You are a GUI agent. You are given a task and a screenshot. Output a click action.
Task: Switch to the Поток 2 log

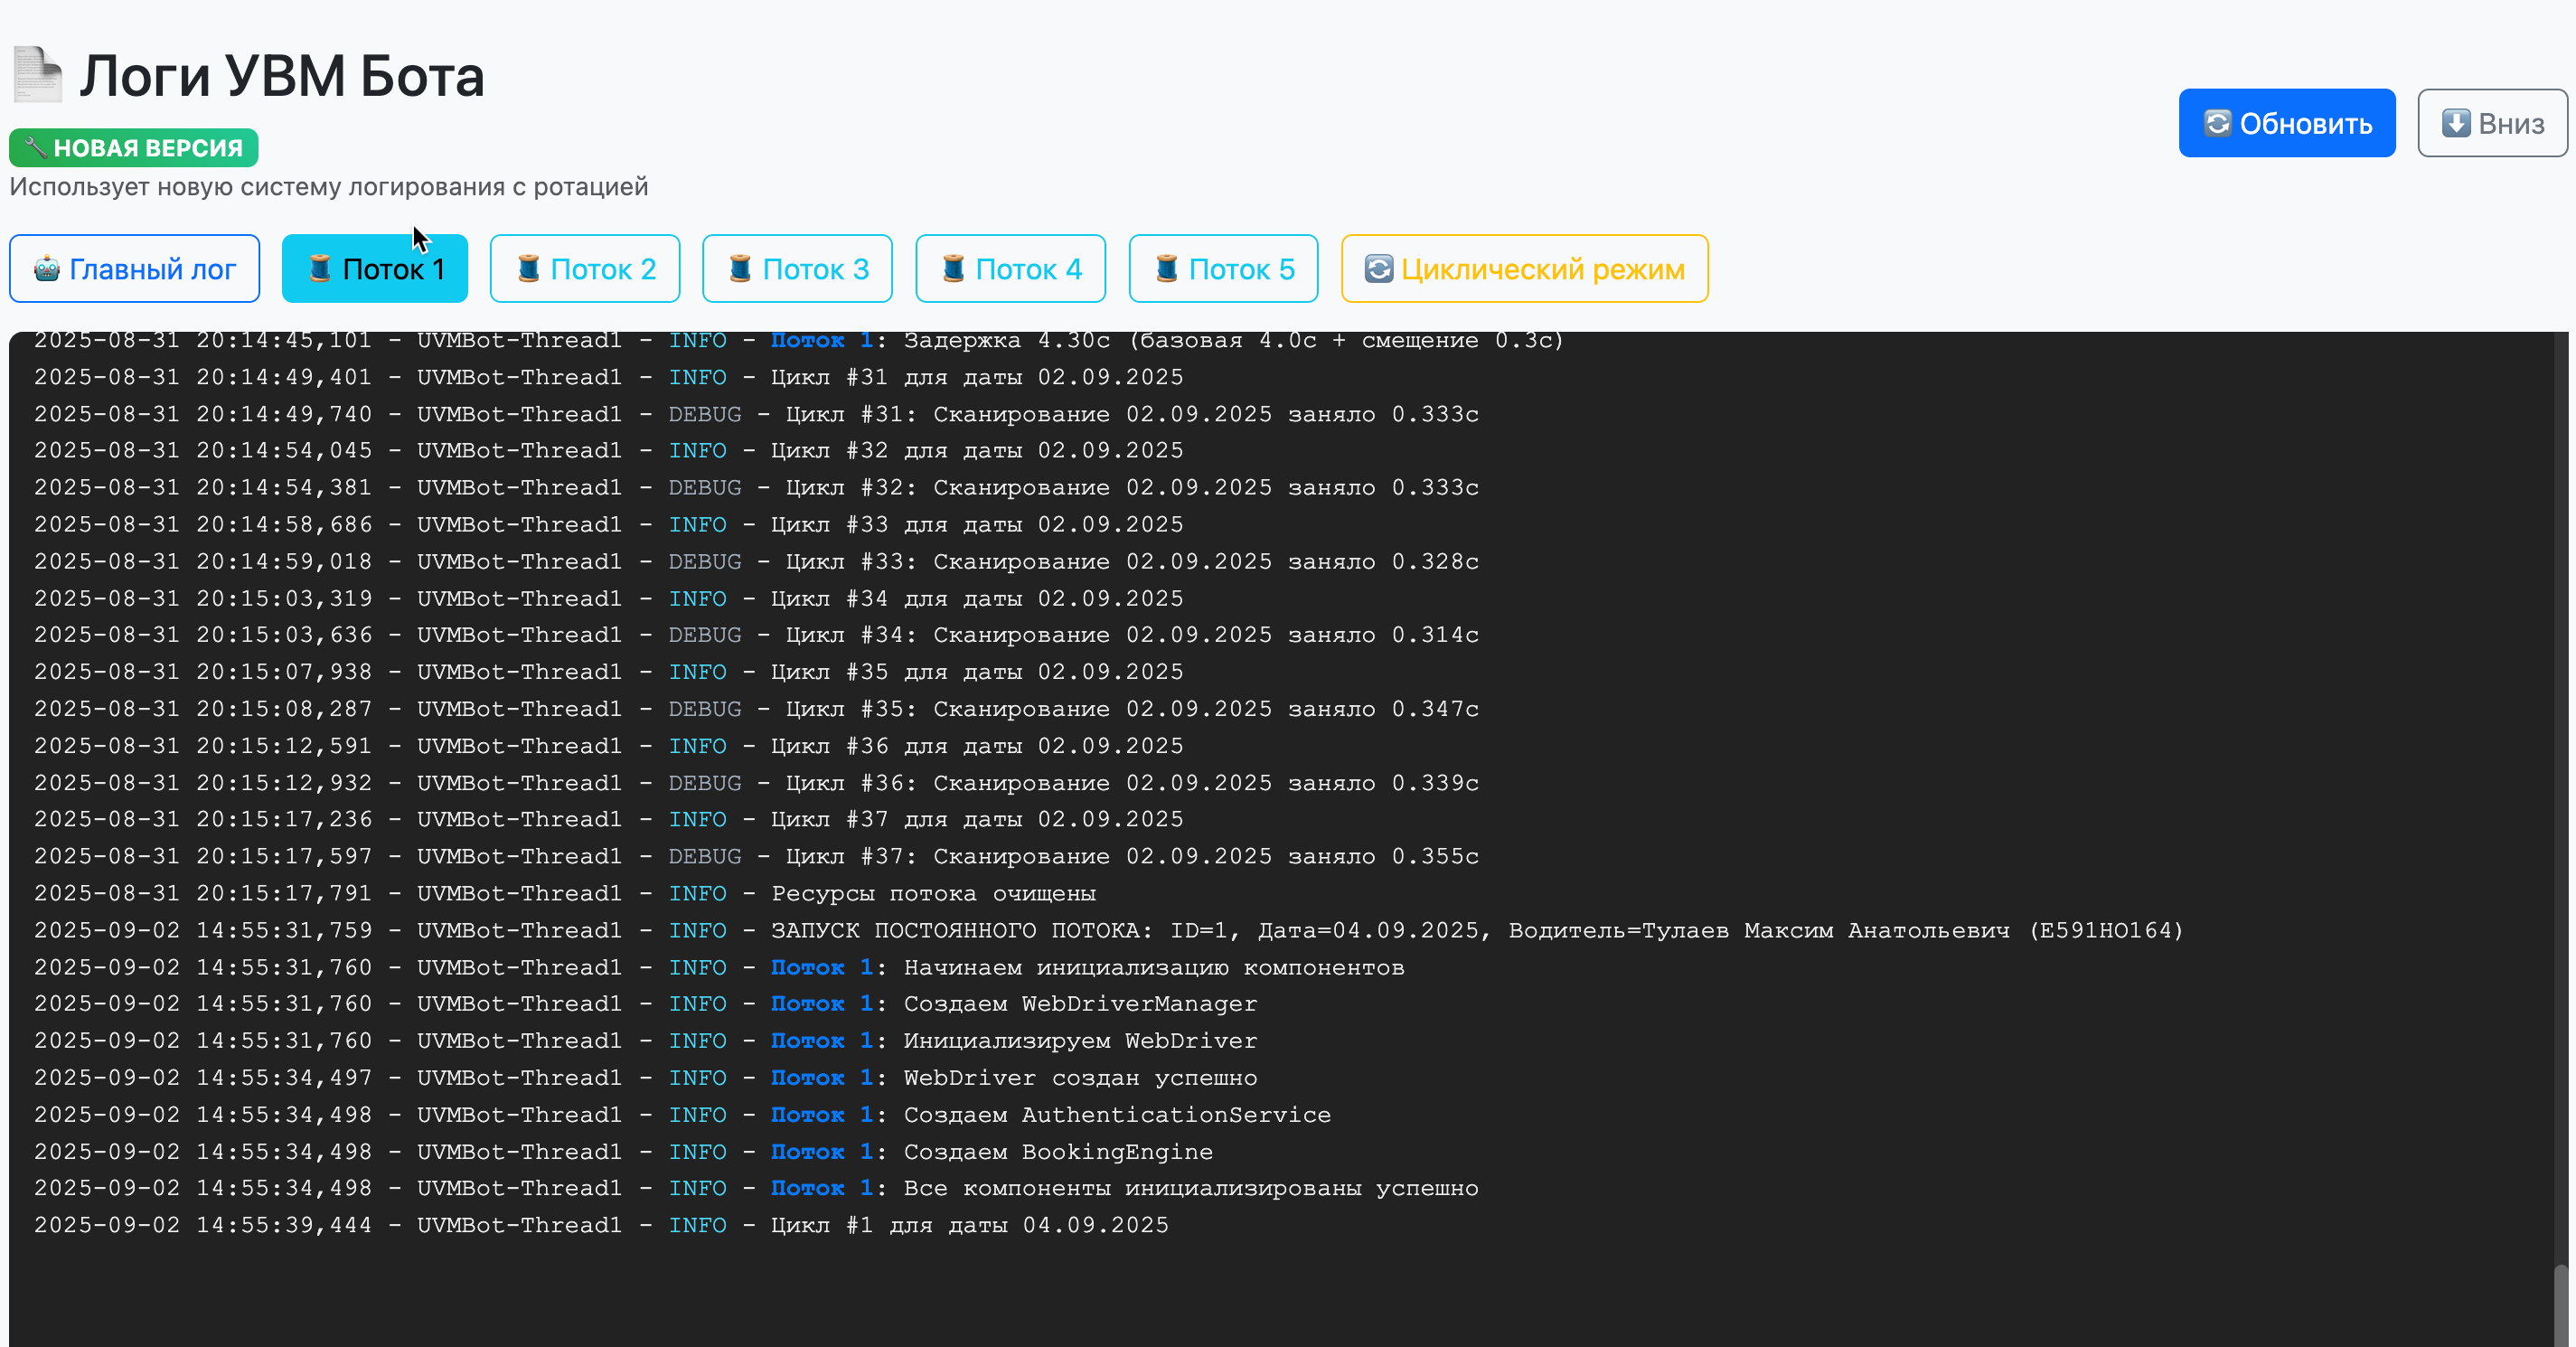(x=585, y=269)
